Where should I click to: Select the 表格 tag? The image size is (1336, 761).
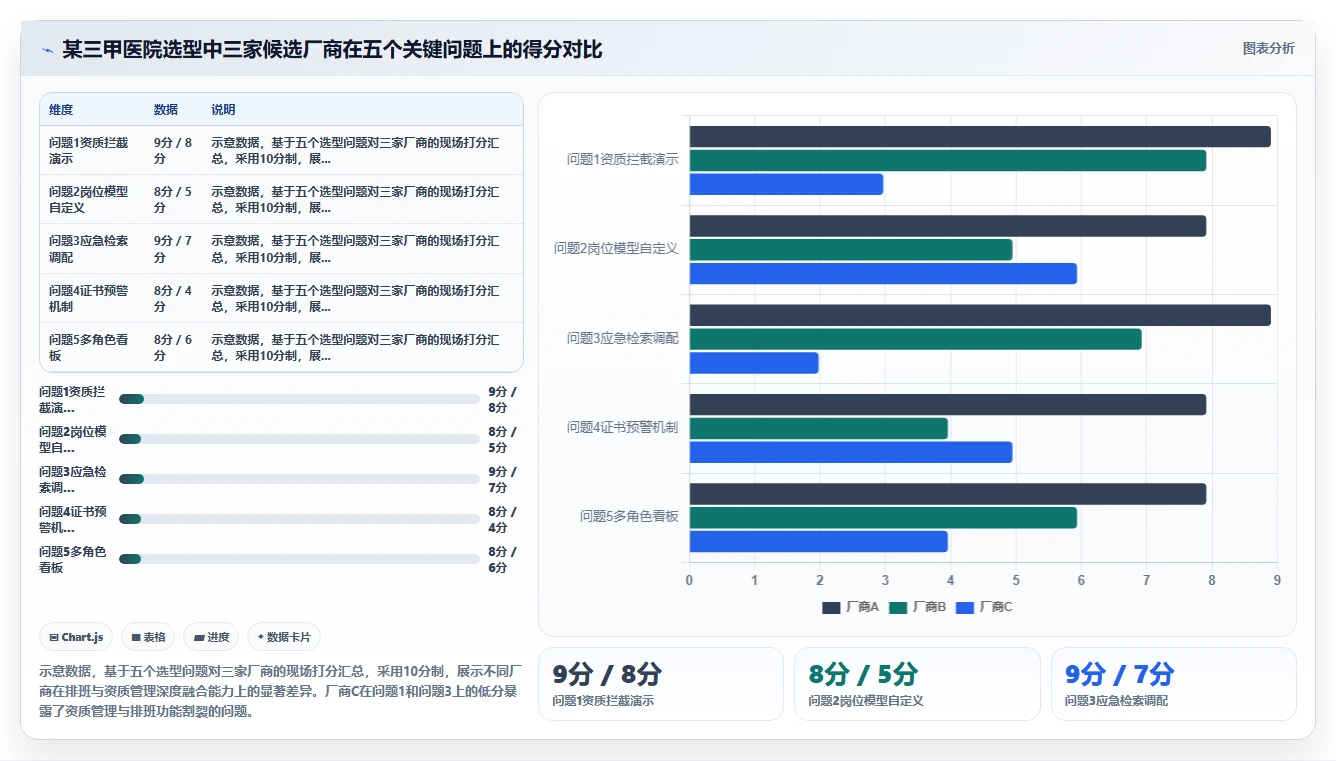point(148,637)
